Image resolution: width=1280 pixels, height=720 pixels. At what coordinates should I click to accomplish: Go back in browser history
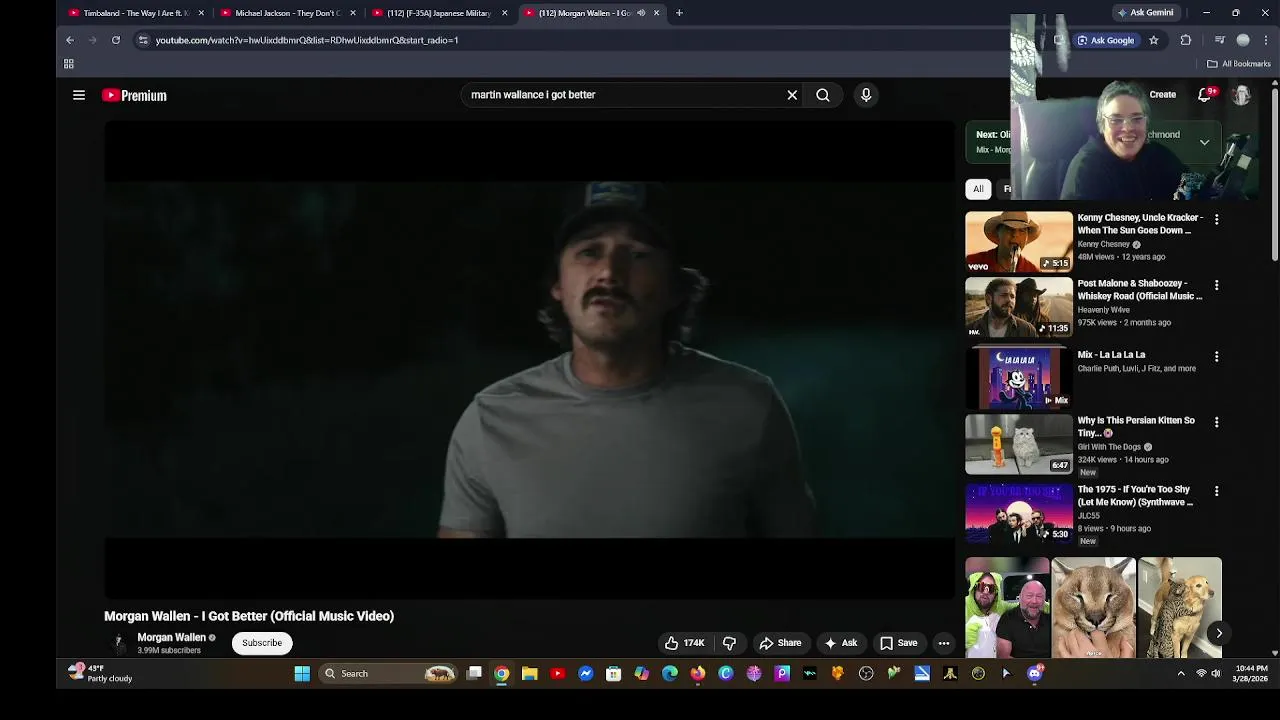[70, 40]
